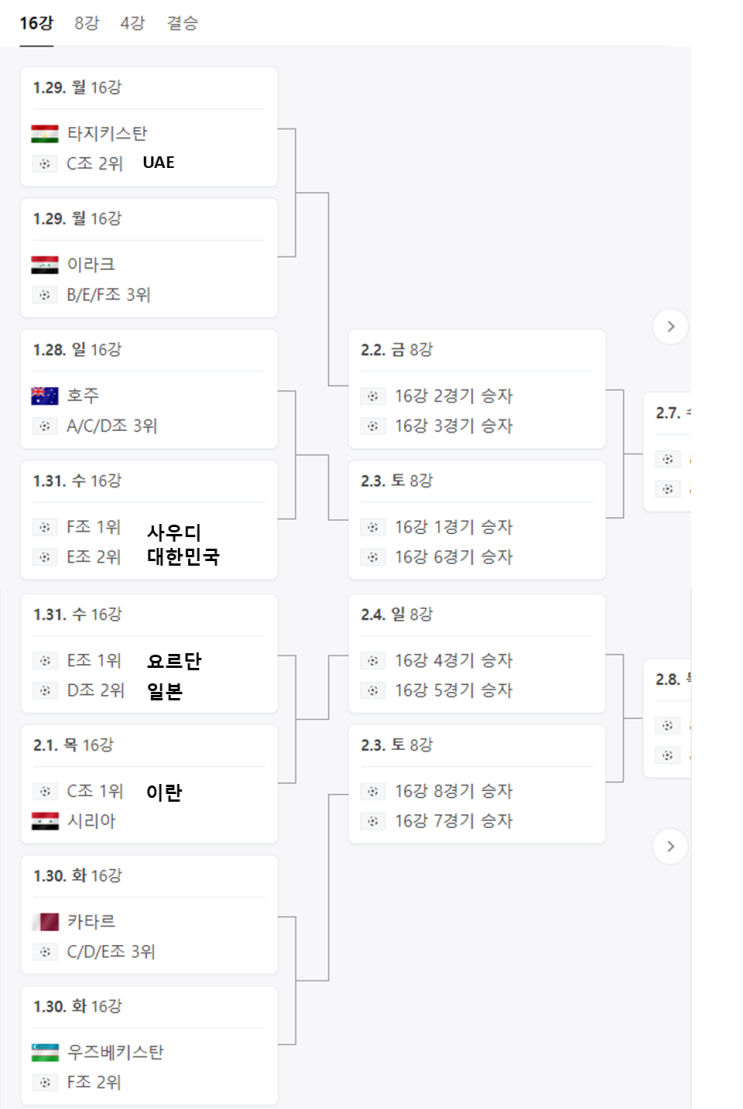Click the 우즈베키스탄 team name
Screen dimensions: 743x1109
[x=115, y=1052]
